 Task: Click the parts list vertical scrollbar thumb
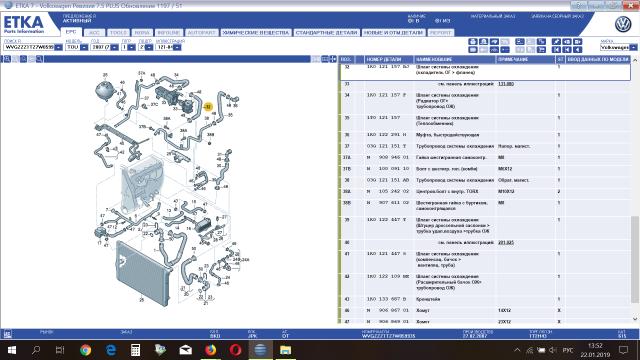click(x=634, y=259)
